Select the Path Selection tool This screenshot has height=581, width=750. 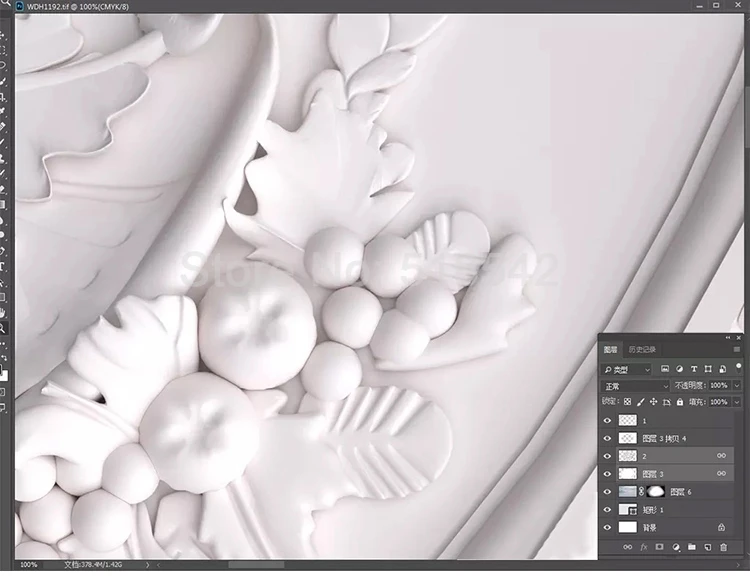tap(2, 282)
